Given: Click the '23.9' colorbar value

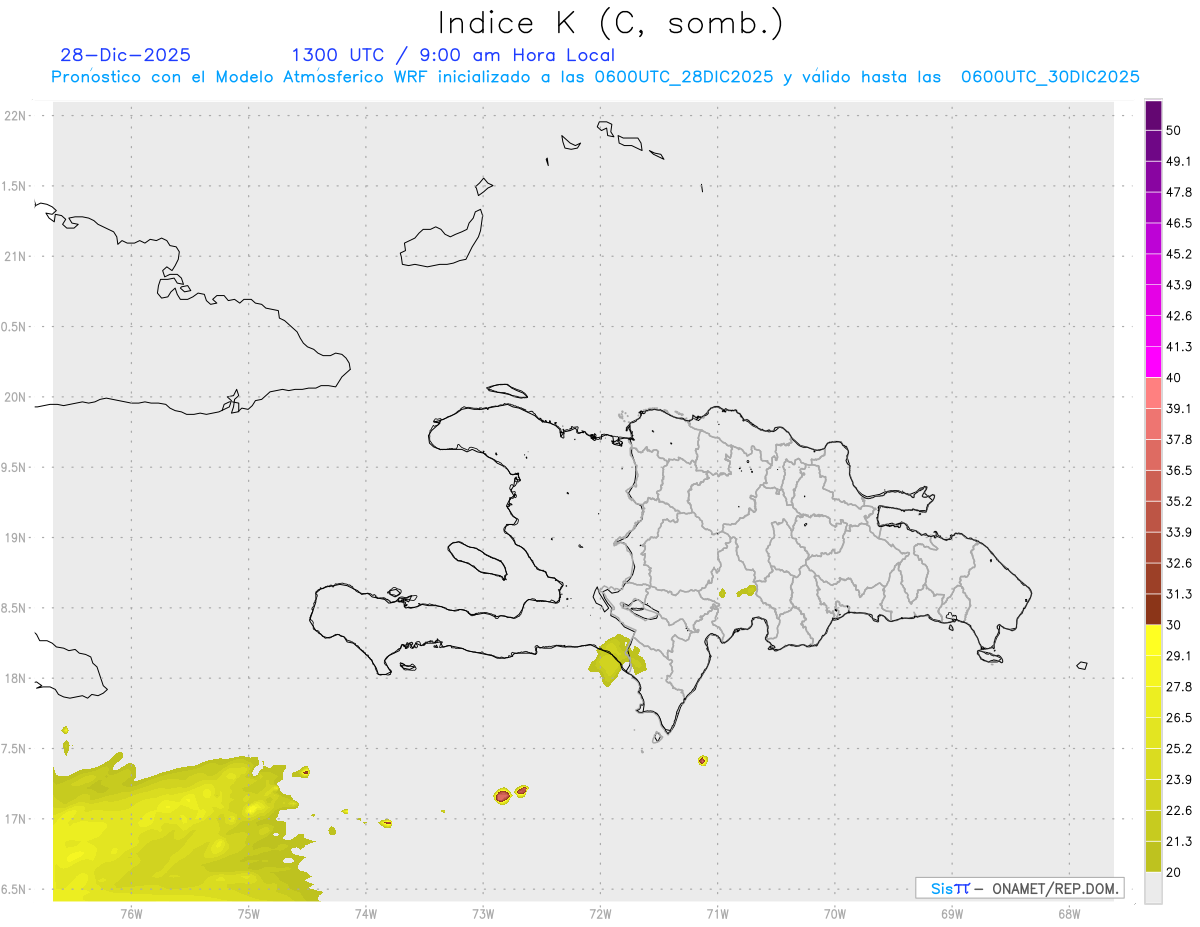Looking at the screenshot, I should point(1179,779).
